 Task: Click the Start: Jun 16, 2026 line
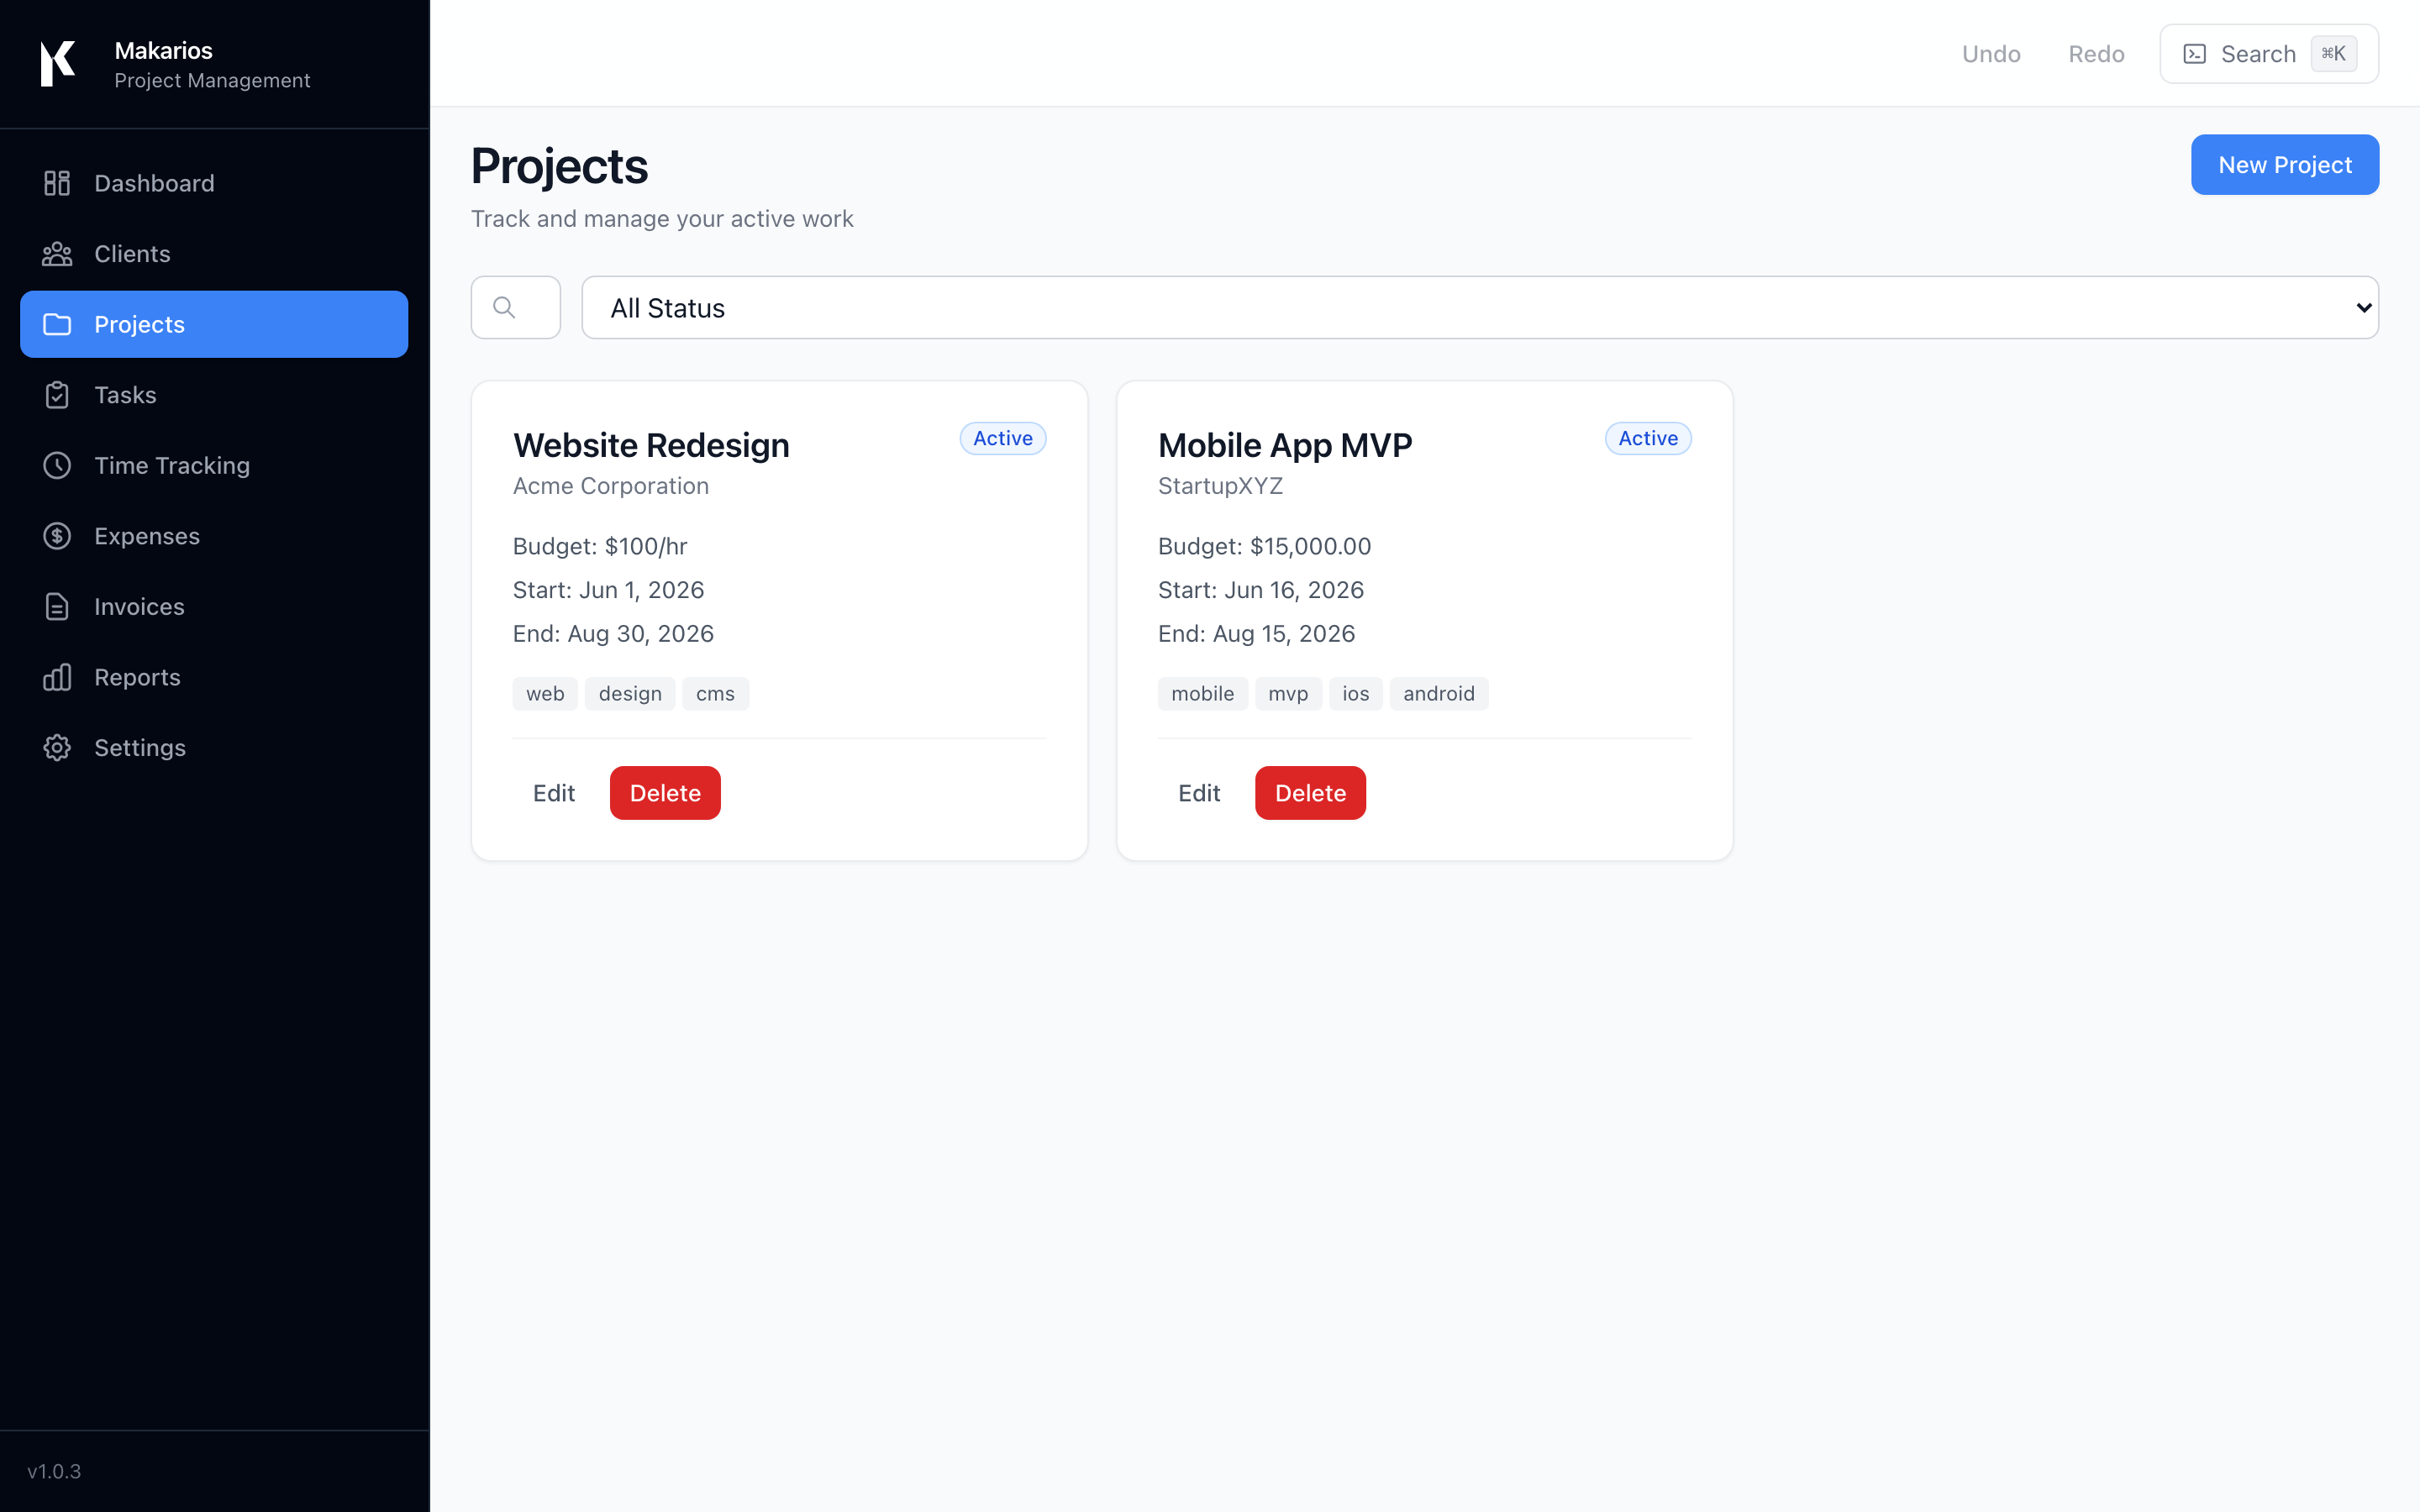tap(1261, 590)
